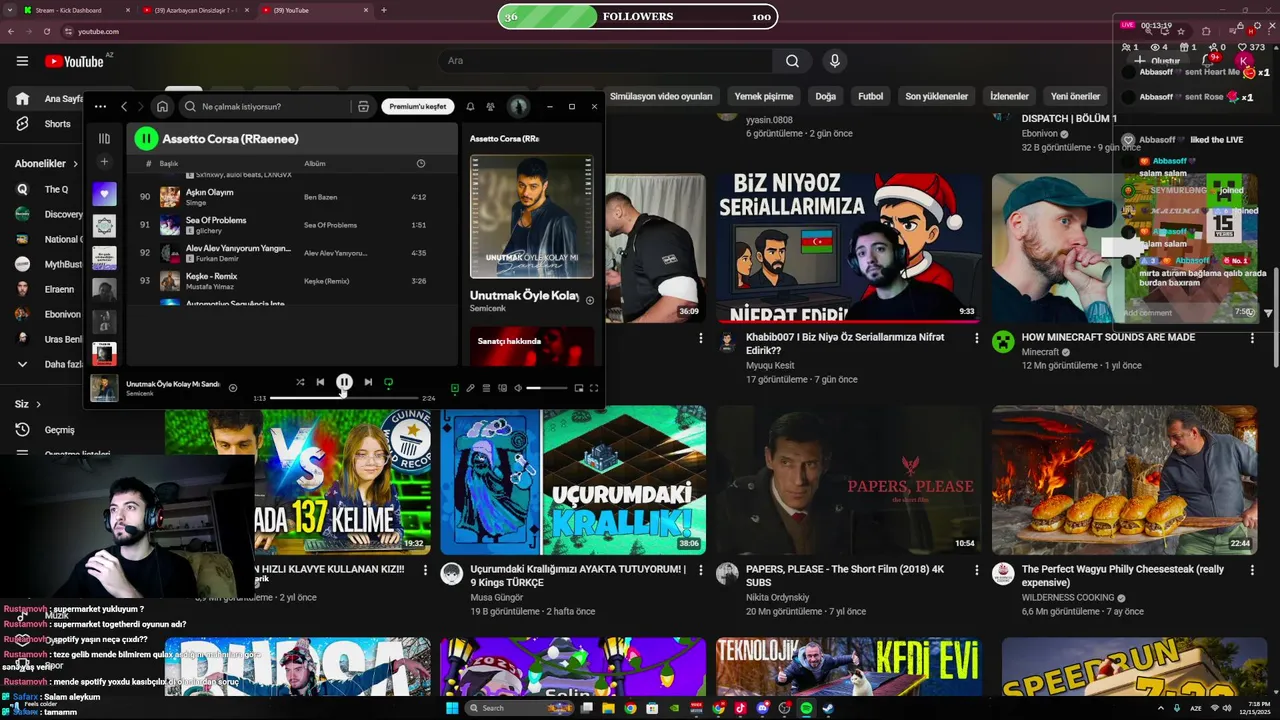Go back in Spotify navigation
This screenshot has height=720, width=1280.
click(x=124, y=106)
